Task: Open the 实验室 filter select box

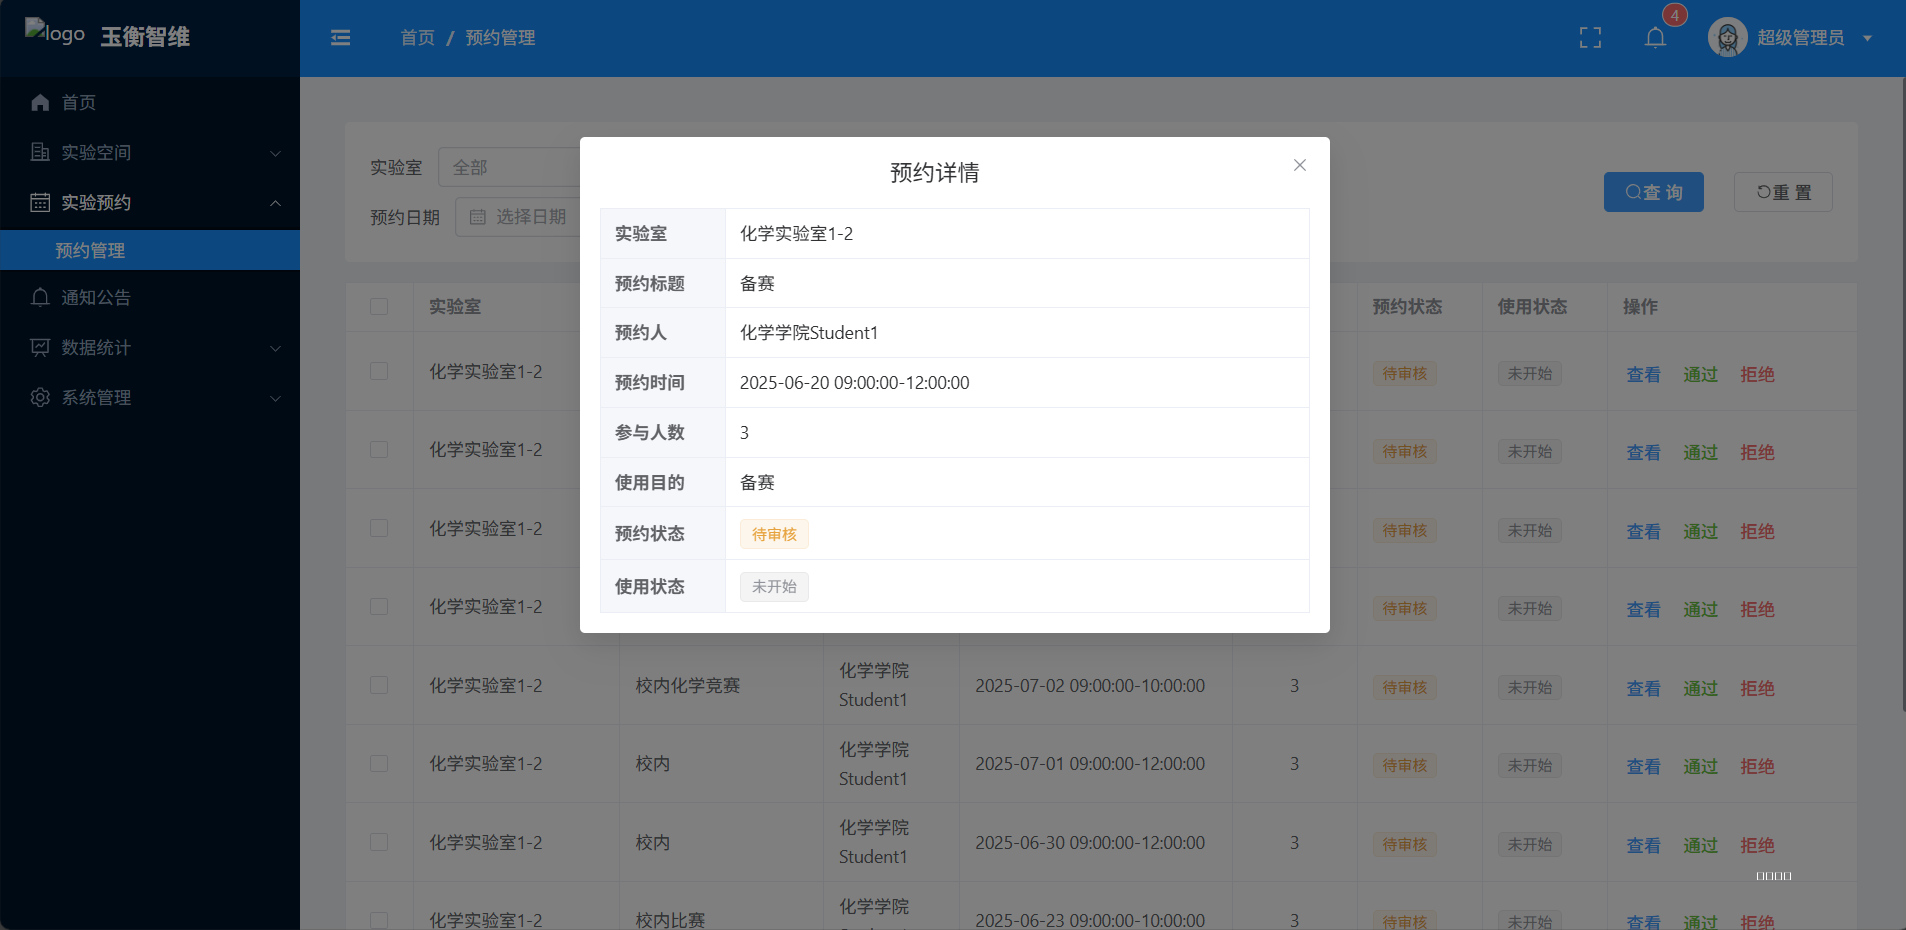Action: [510, 168]
